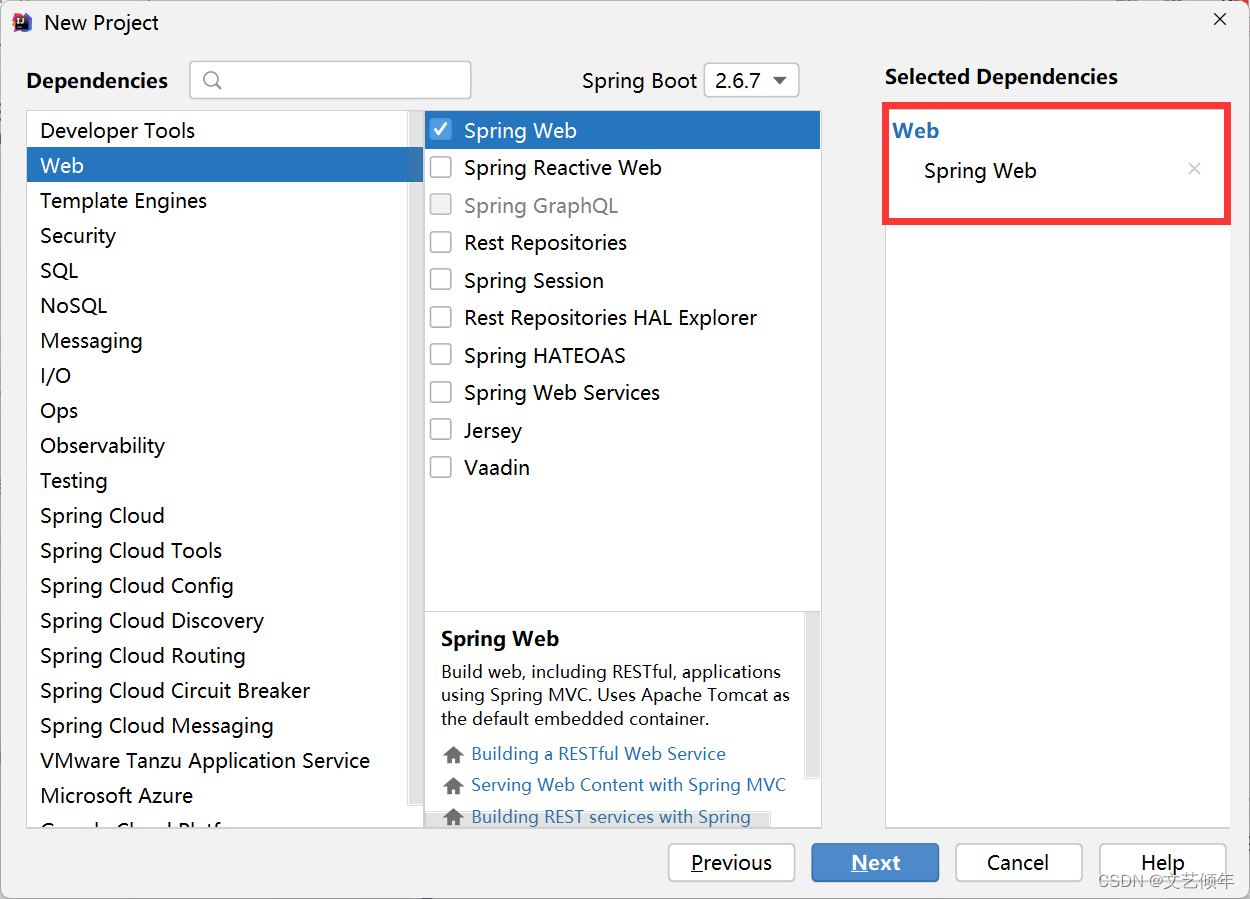Open the Spring Cloud Tools category

pos(218,550)
